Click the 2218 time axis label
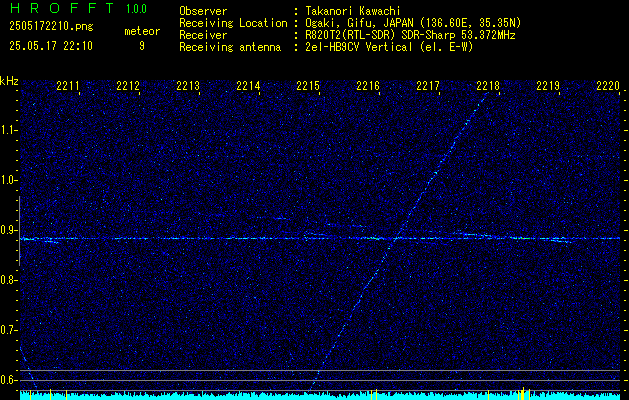 pyautogui.click(x=488, y=85)
